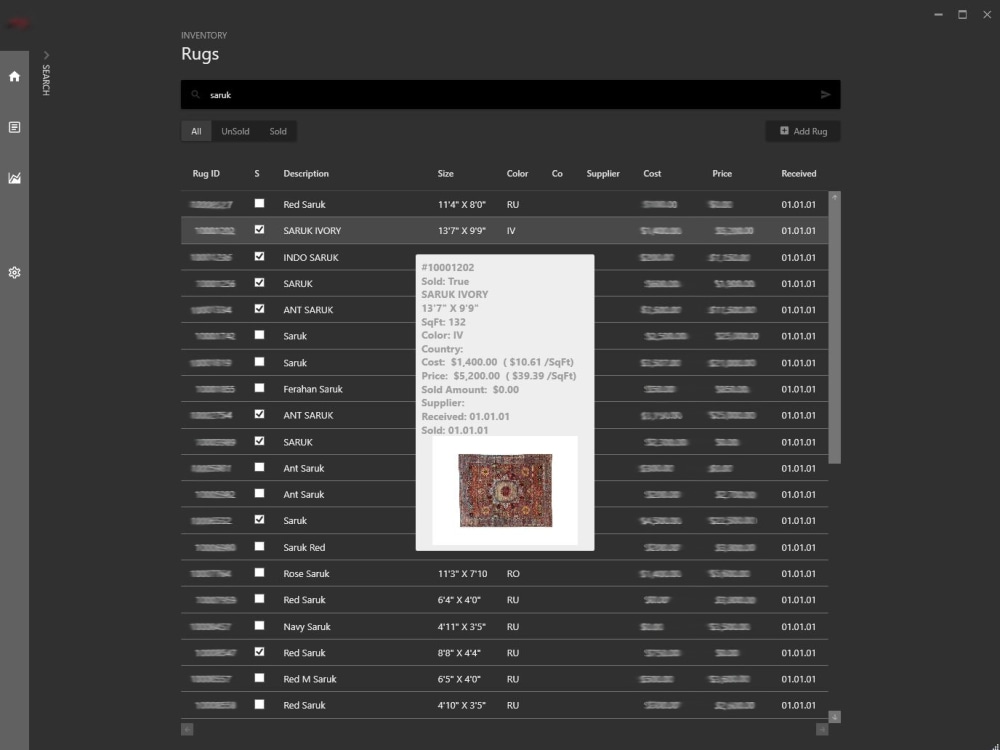Select the Ferahan Saruk description cell
Screen dimensions: 1000x750
tap(312, 389)
